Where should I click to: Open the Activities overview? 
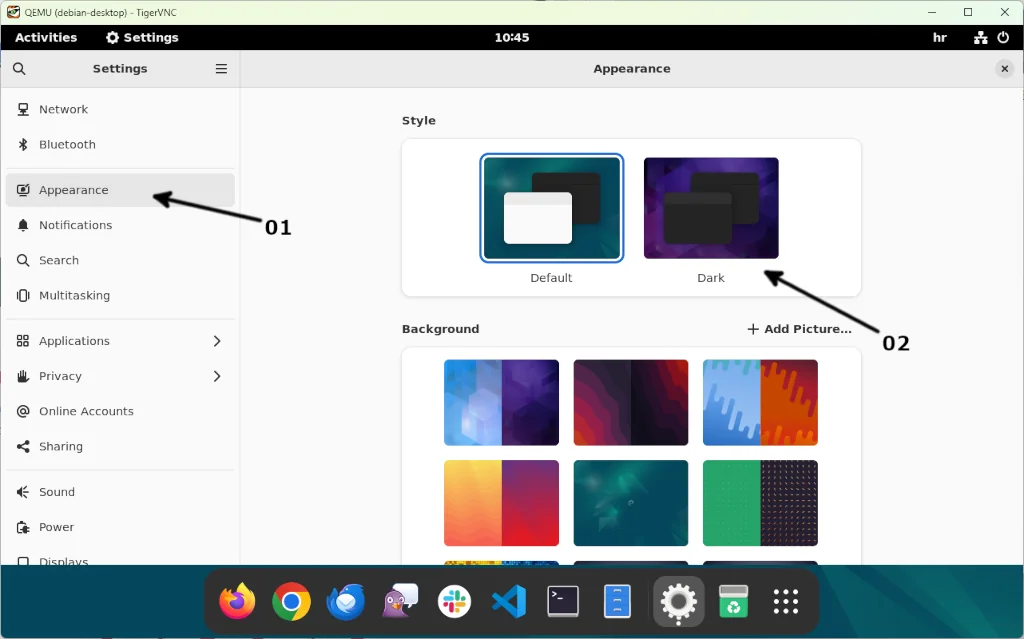(45, 37)
